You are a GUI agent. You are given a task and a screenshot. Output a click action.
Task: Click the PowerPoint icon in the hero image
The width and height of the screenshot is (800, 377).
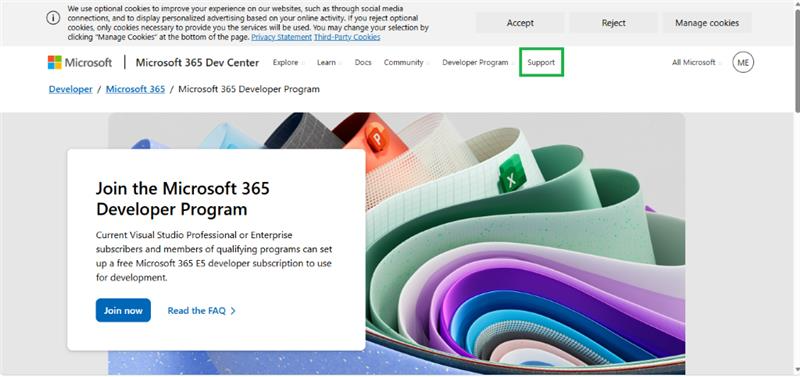coord(377,138)
